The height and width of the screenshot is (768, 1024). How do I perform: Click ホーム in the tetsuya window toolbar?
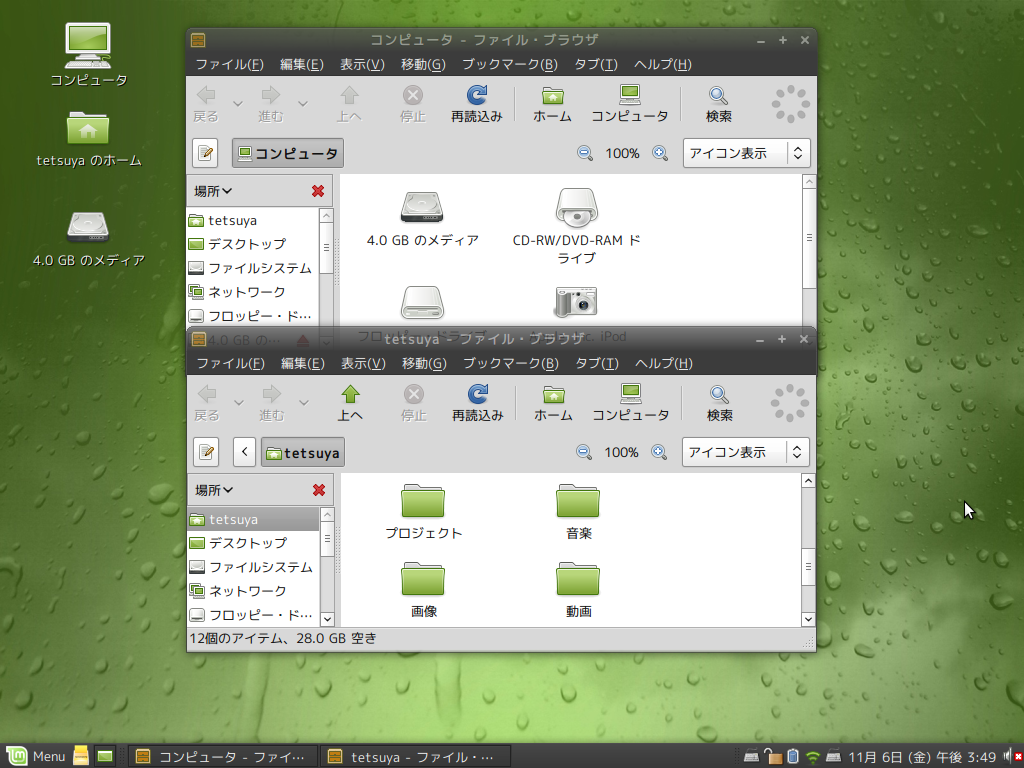coord(553,403)
